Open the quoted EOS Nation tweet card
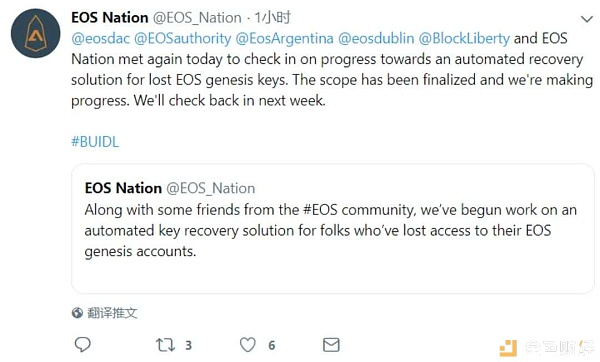 333,229
